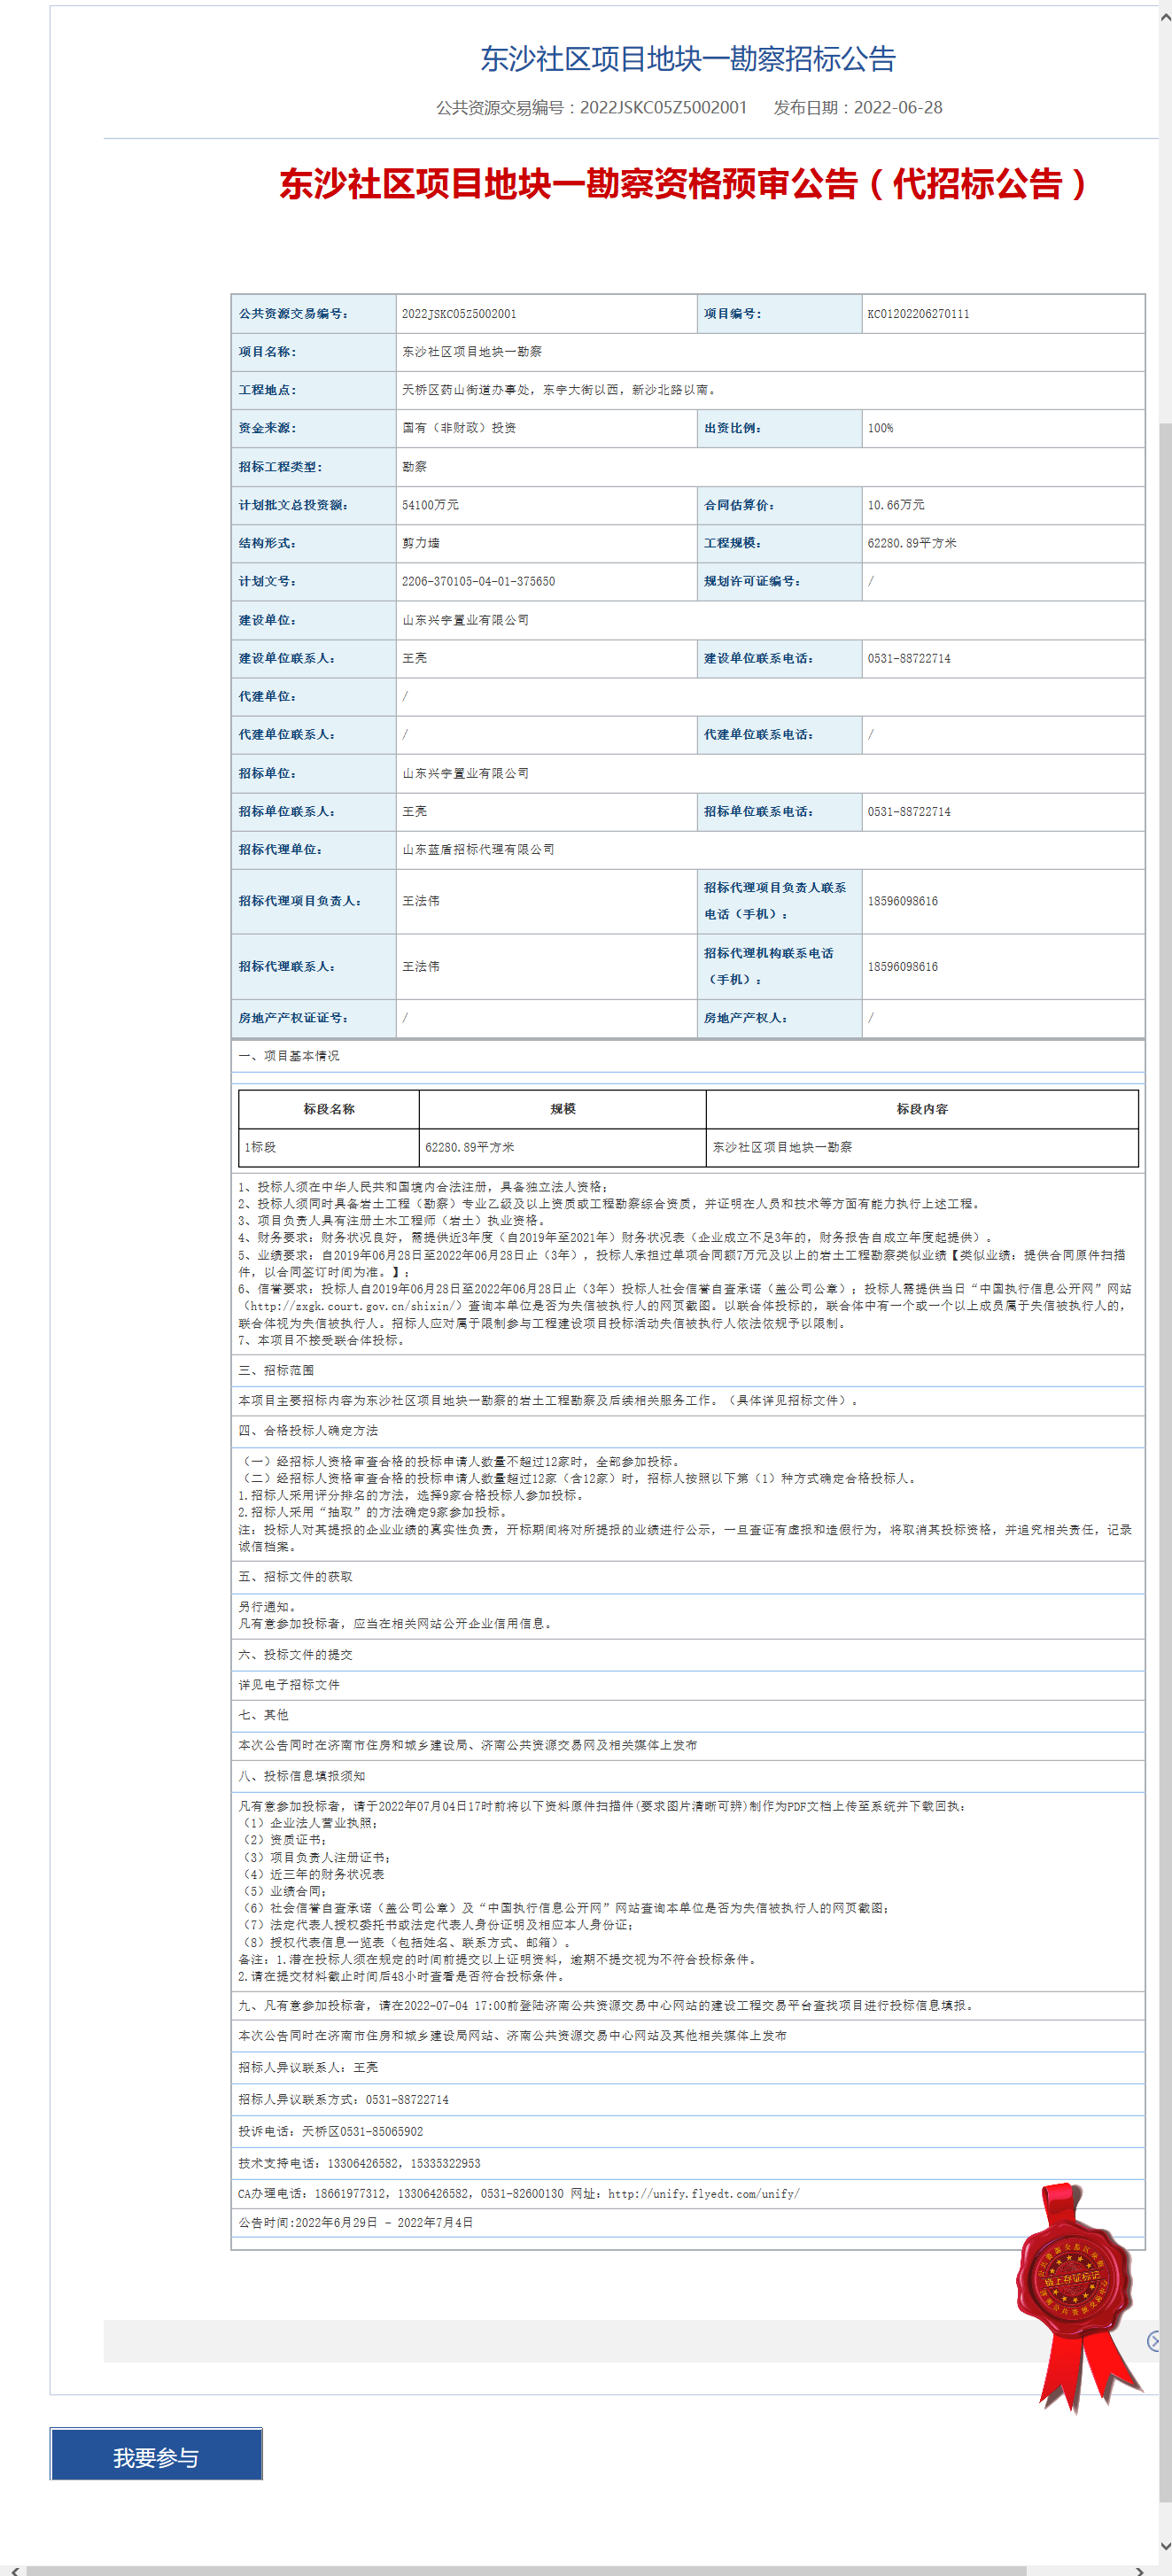
Task: Click the section heading 四、合格投标人确定方法
Action: [x=308, y=1431]
